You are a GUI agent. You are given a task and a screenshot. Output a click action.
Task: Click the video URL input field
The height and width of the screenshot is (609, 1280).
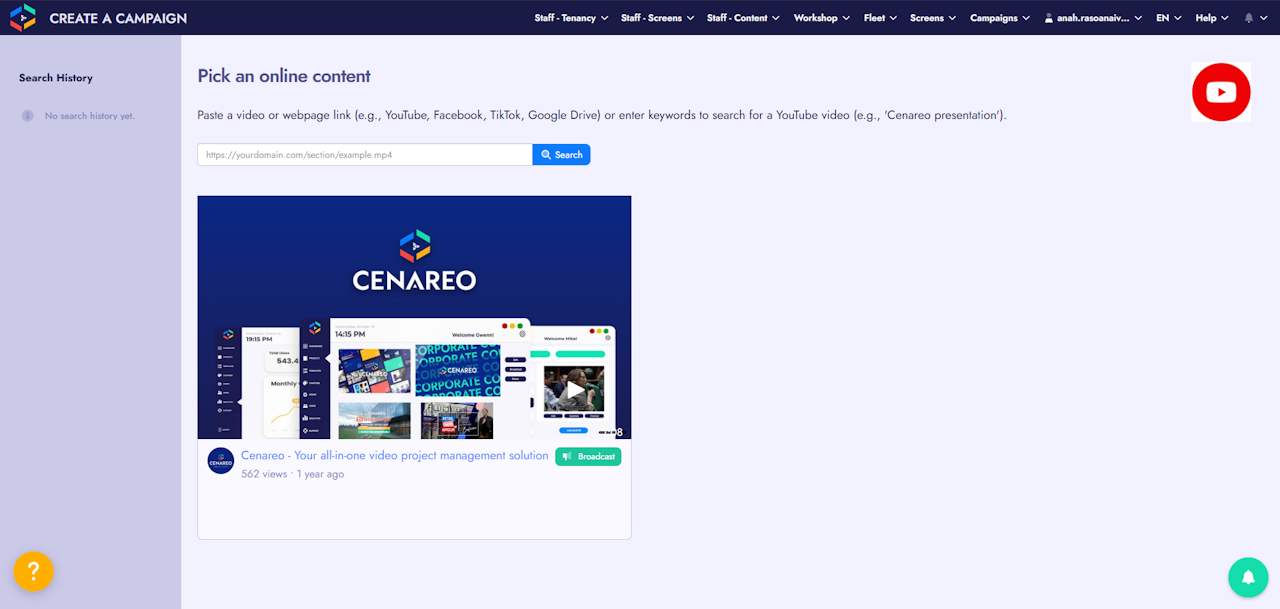tap(365, 155)
